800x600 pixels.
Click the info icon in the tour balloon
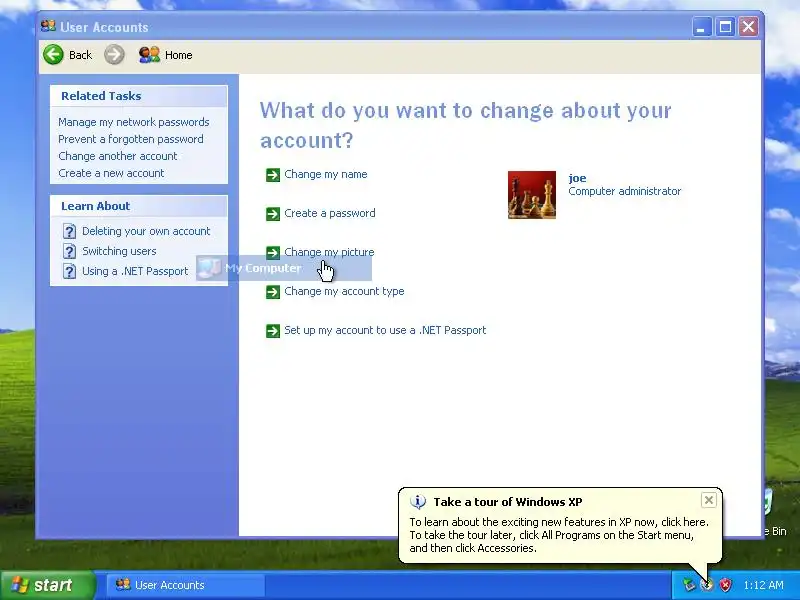[x=418, y=502]
